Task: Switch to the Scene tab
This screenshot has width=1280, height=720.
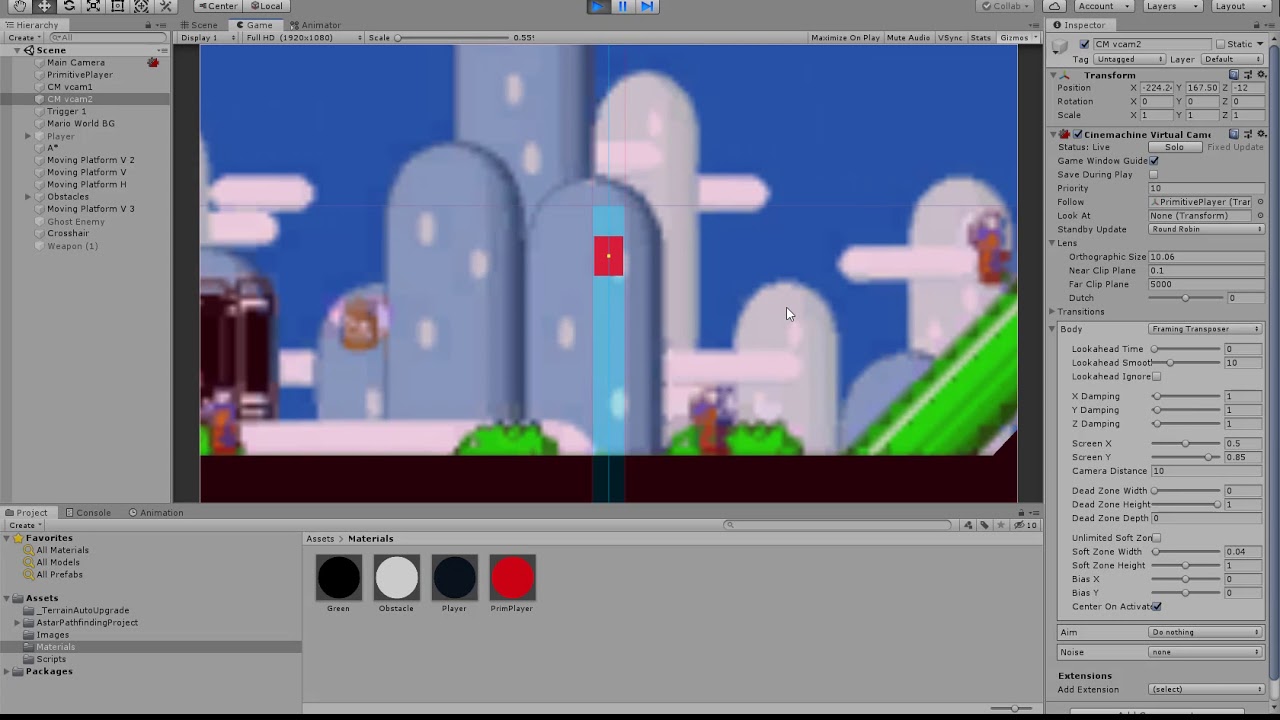Action: [x=198, y=25]
